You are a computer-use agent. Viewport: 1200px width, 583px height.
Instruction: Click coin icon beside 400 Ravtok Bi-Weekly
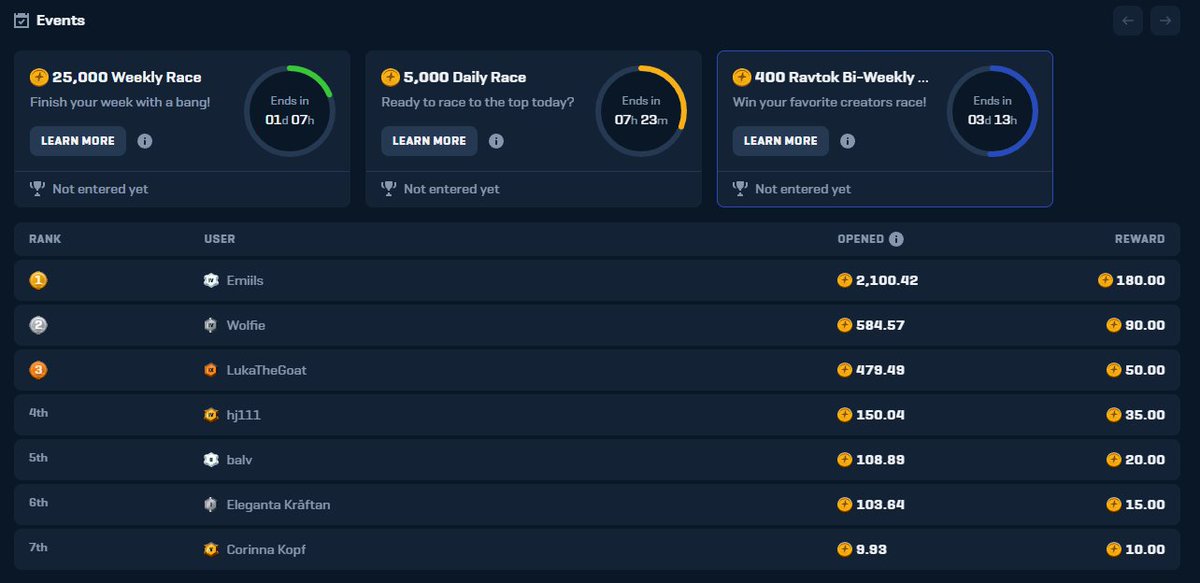pos(742,77)
